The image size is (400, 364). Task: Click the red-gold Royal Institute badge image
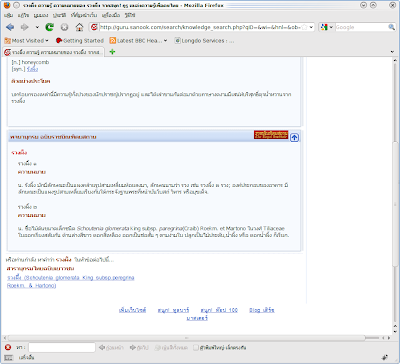click(271, 135)
